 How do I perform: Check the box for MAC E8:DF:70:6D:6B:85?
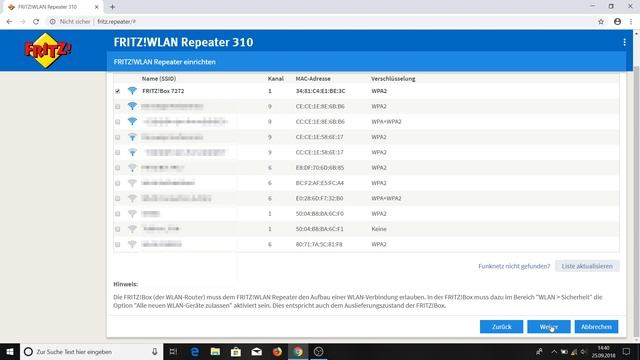[118, 168]
